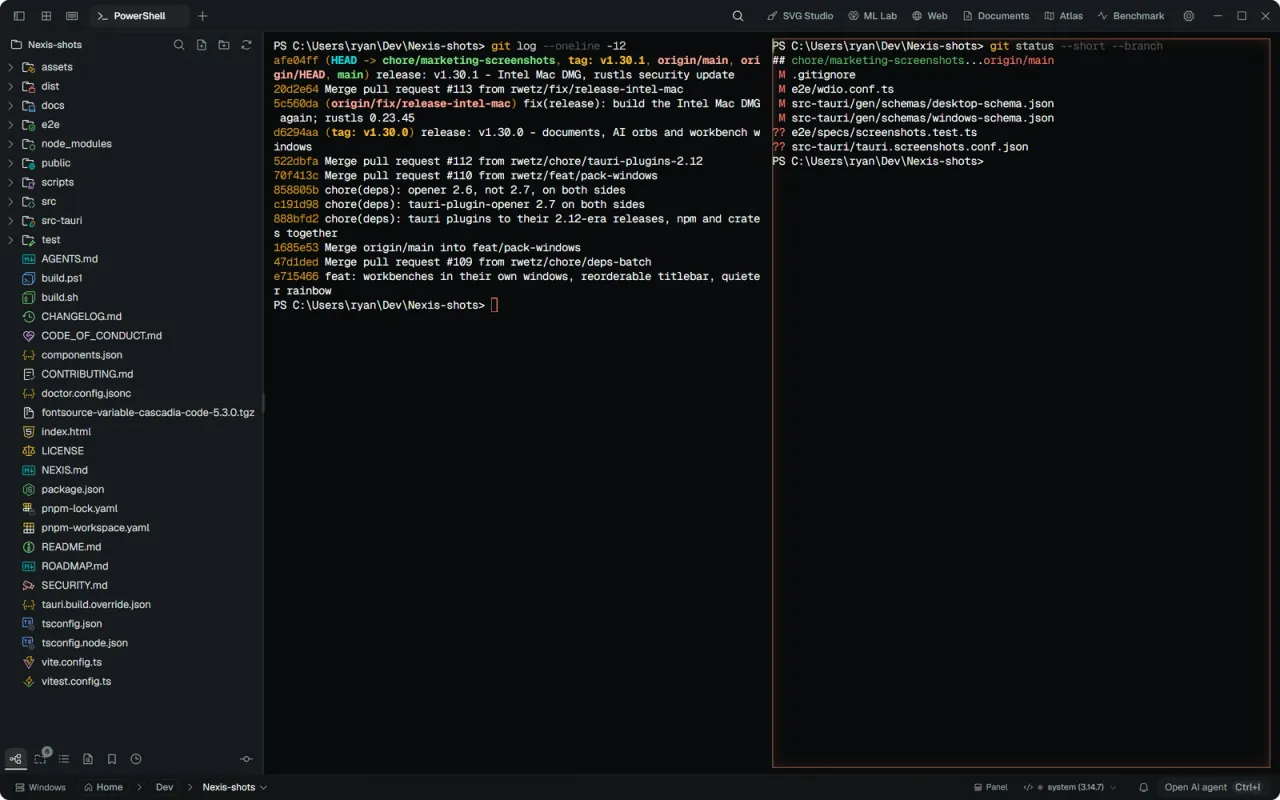Image resolution: width=1280 pixels, height=800 pixels.
Task: Open CHANGELOG.md from the file list
Action: click(x=130, y=316)
